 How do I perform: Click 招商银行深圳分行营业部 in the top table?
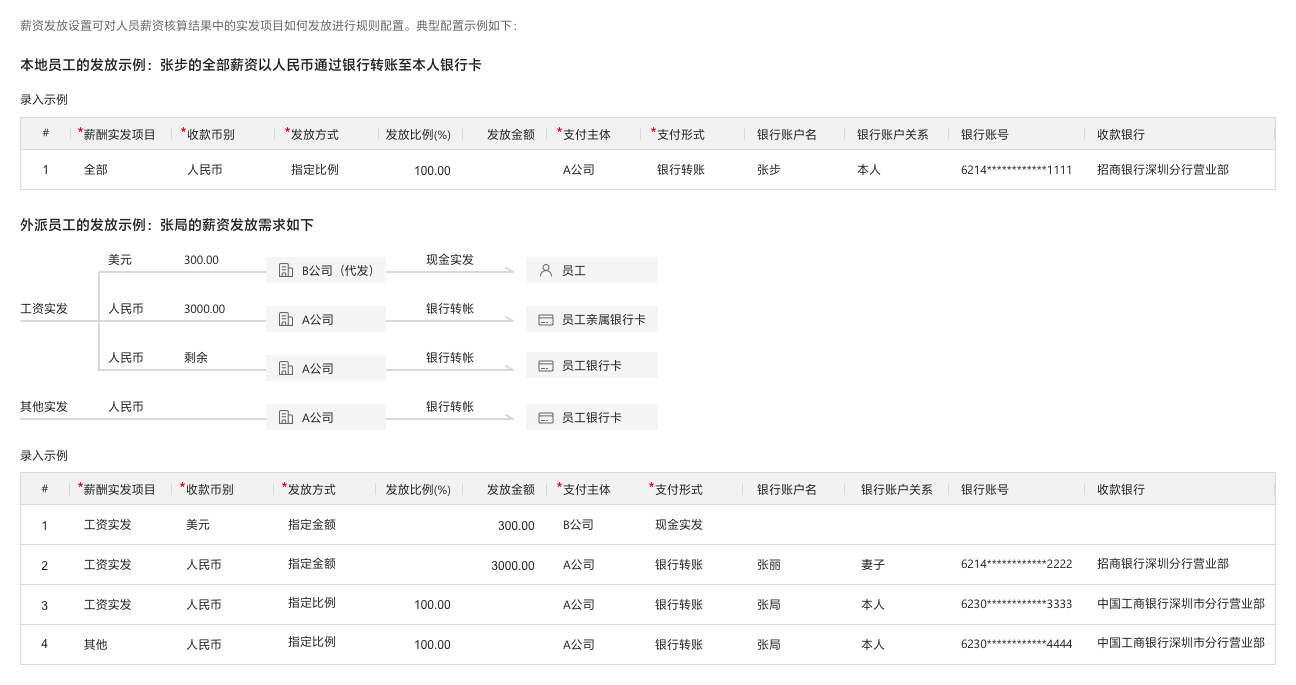point(1162,170)
